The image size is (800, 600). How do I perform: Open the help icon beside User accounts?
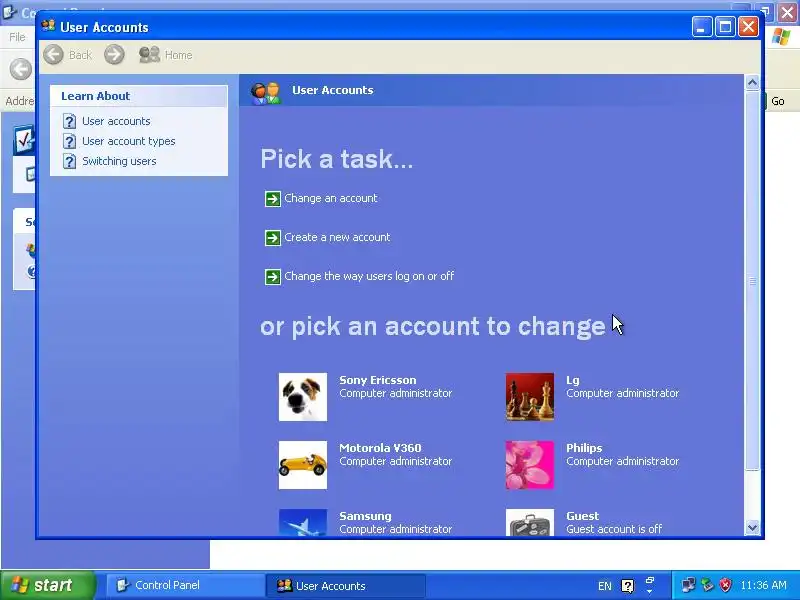click(69, 121)
